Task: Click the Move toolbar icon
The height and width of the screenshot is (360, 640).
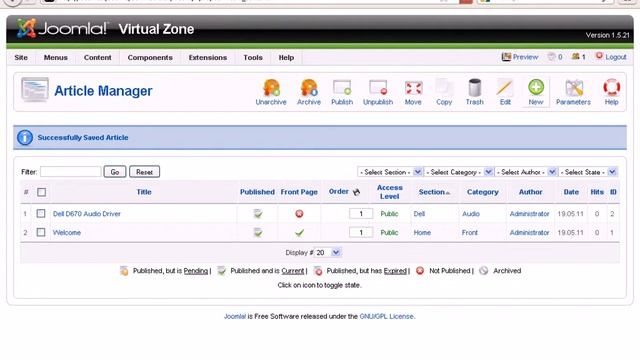Action: 413,92
